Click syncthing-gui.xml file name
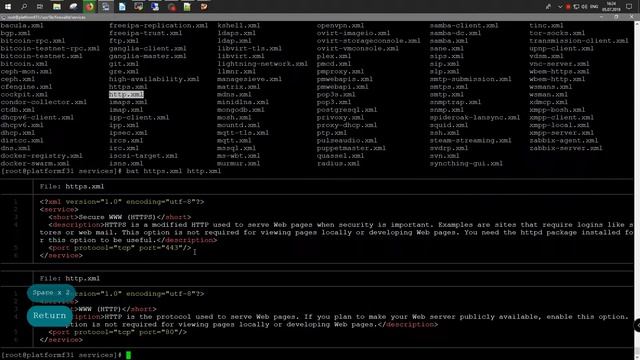Screen dimensions: 640x360 [x=466, y=164]
